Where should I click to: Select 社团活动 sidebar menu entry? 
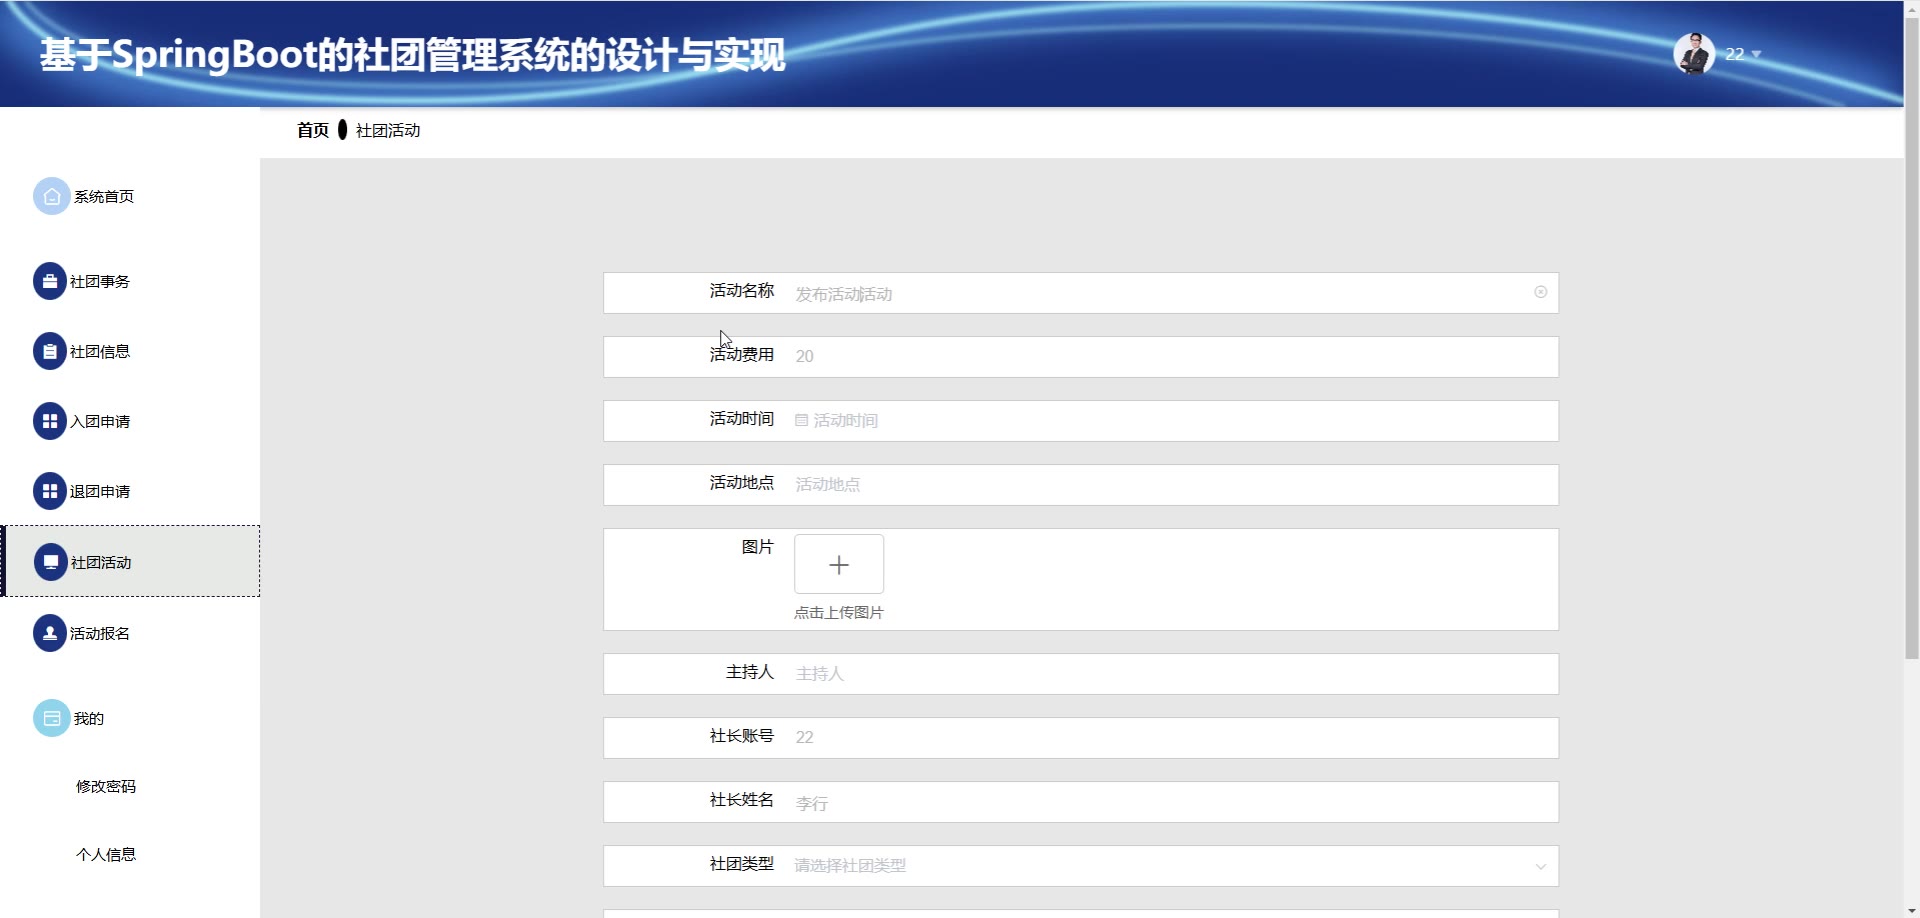coord(130,562)
